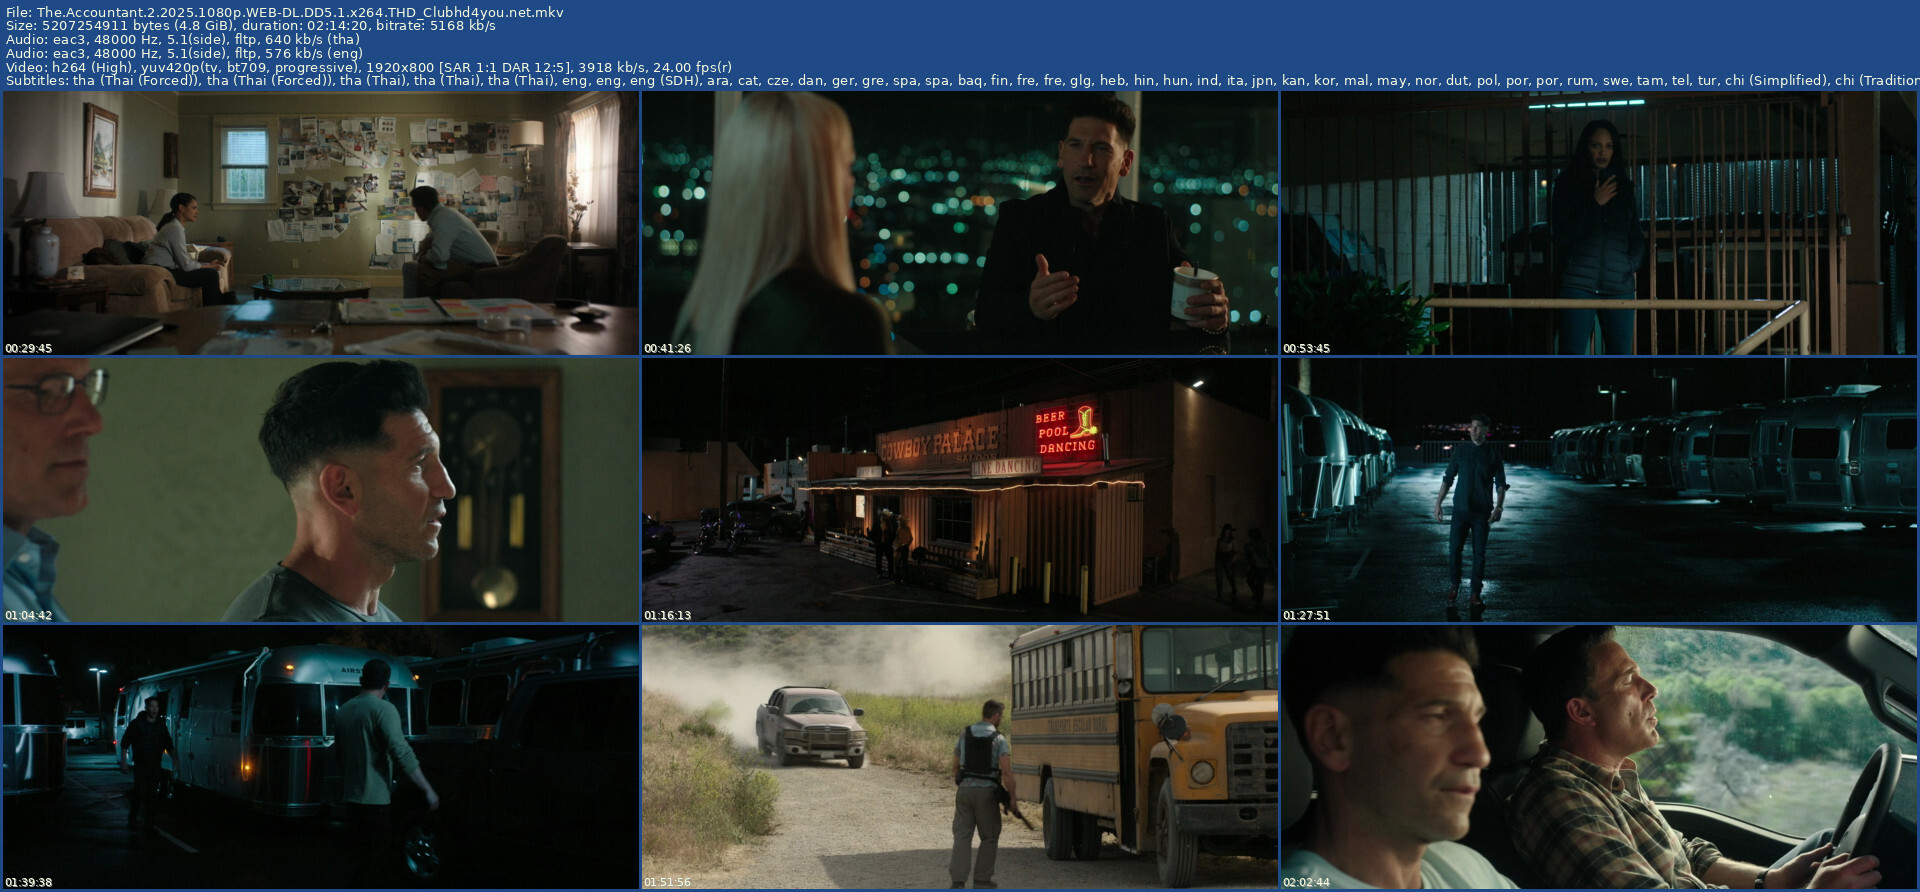This screenshot has width=1920, height=892.
Task: Open the thumbnail stamped 00:29:45
Action: [321, 223]
